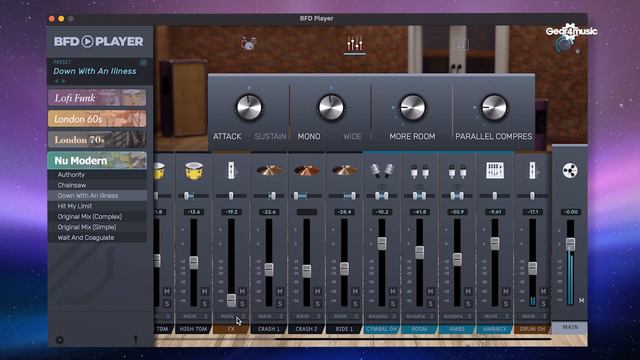Image resolution: width=640 pixels, height=360 pixels.
Task: Open the groove view icon in top bar
Action: tap(461, 44)
